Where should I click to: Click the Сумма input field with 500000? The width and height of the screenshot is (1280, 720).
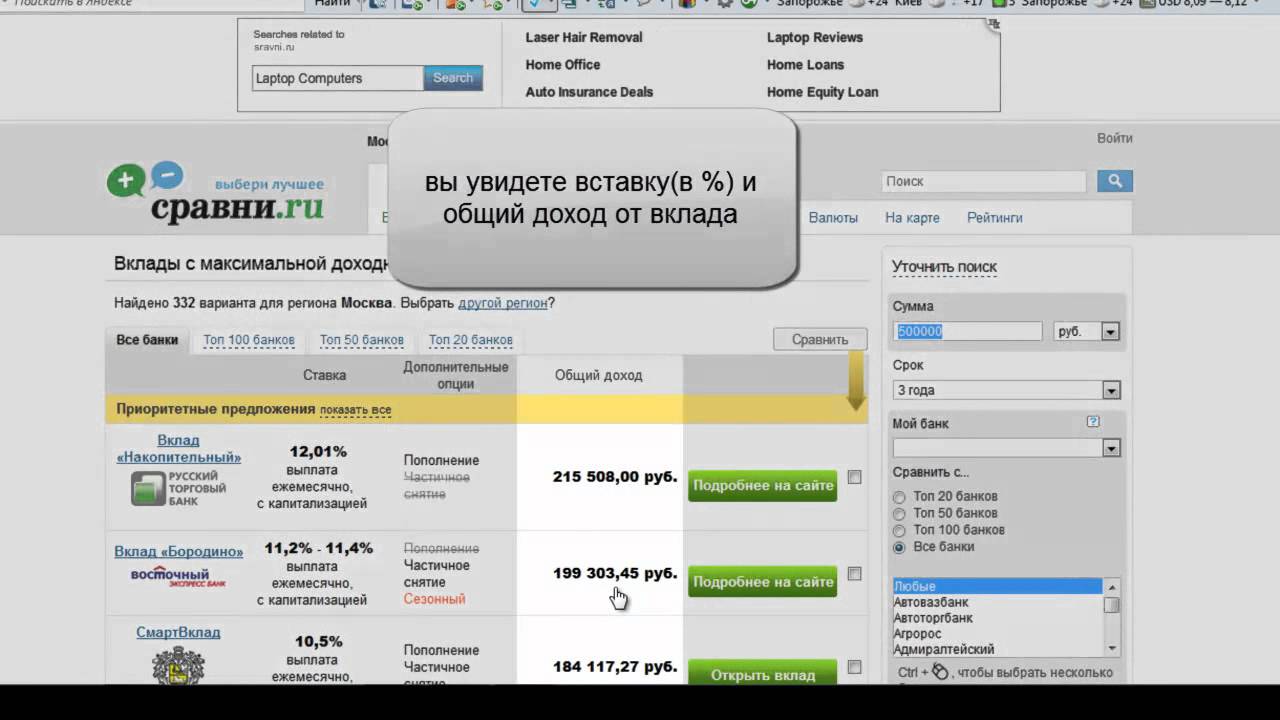coord(969,332)
